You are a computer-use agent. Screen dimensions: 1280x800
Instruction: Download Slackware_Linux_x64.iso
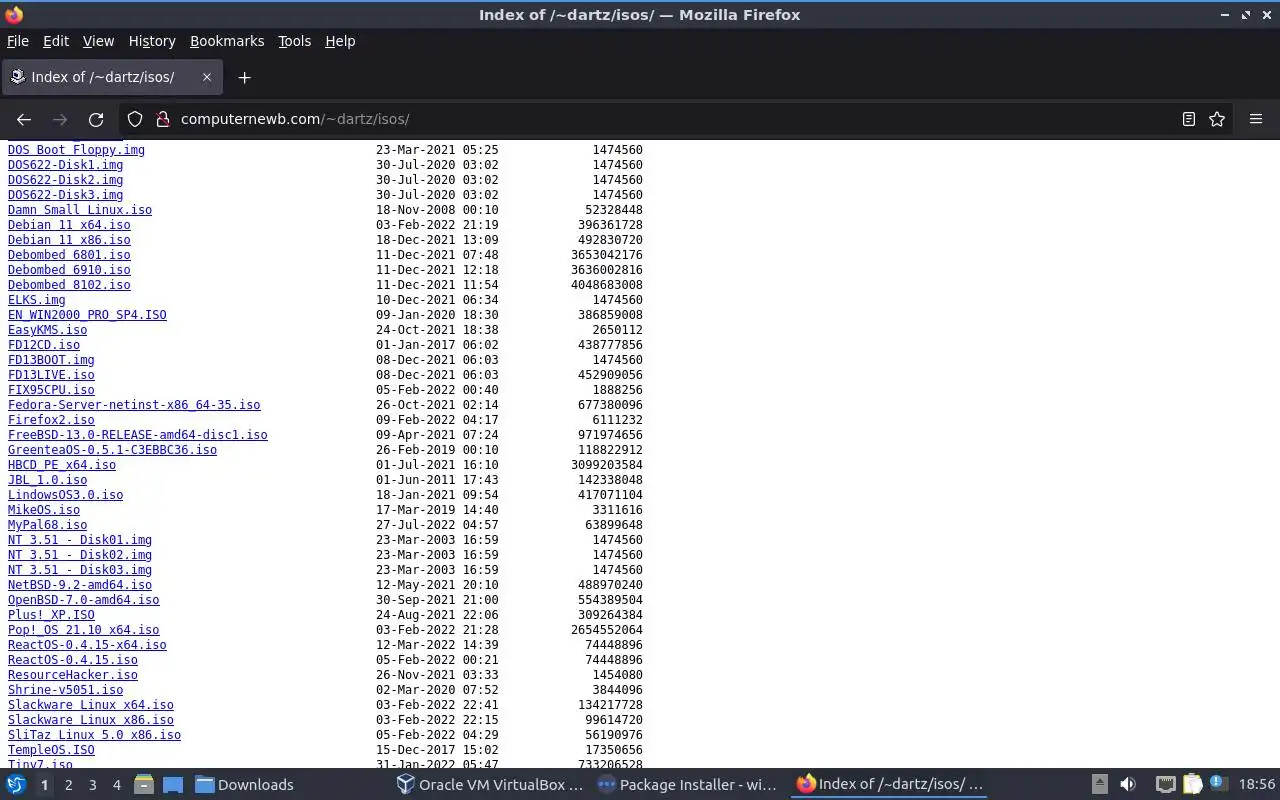pyautogui.click(x=91, y=705)
